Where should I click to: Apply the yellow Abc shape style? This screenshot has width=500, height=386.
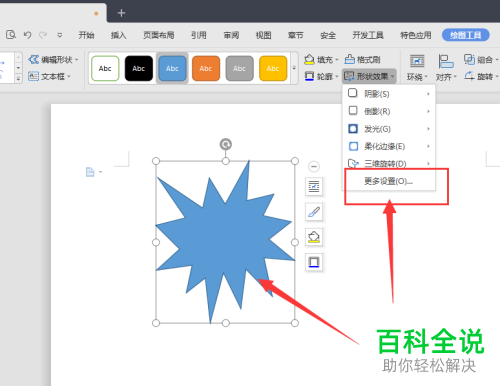point(273,68)
